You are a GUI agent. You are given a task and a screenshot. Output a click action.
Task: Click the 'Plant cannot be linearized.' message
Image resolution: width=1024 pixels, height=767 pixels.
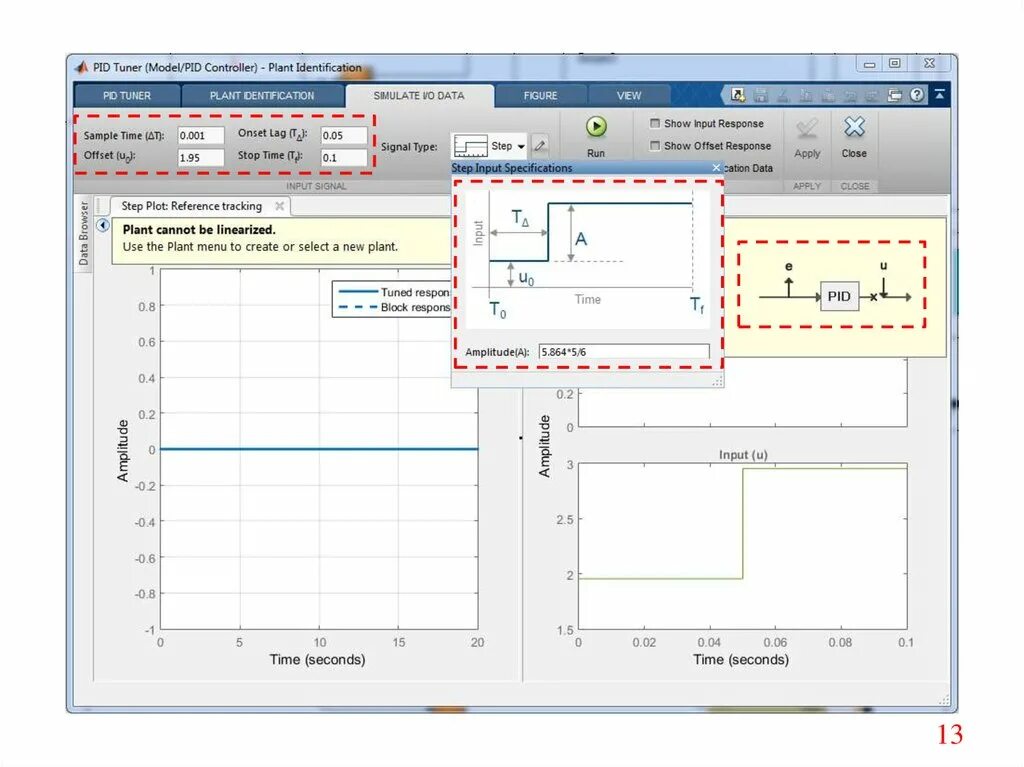[x=199, y=229]
